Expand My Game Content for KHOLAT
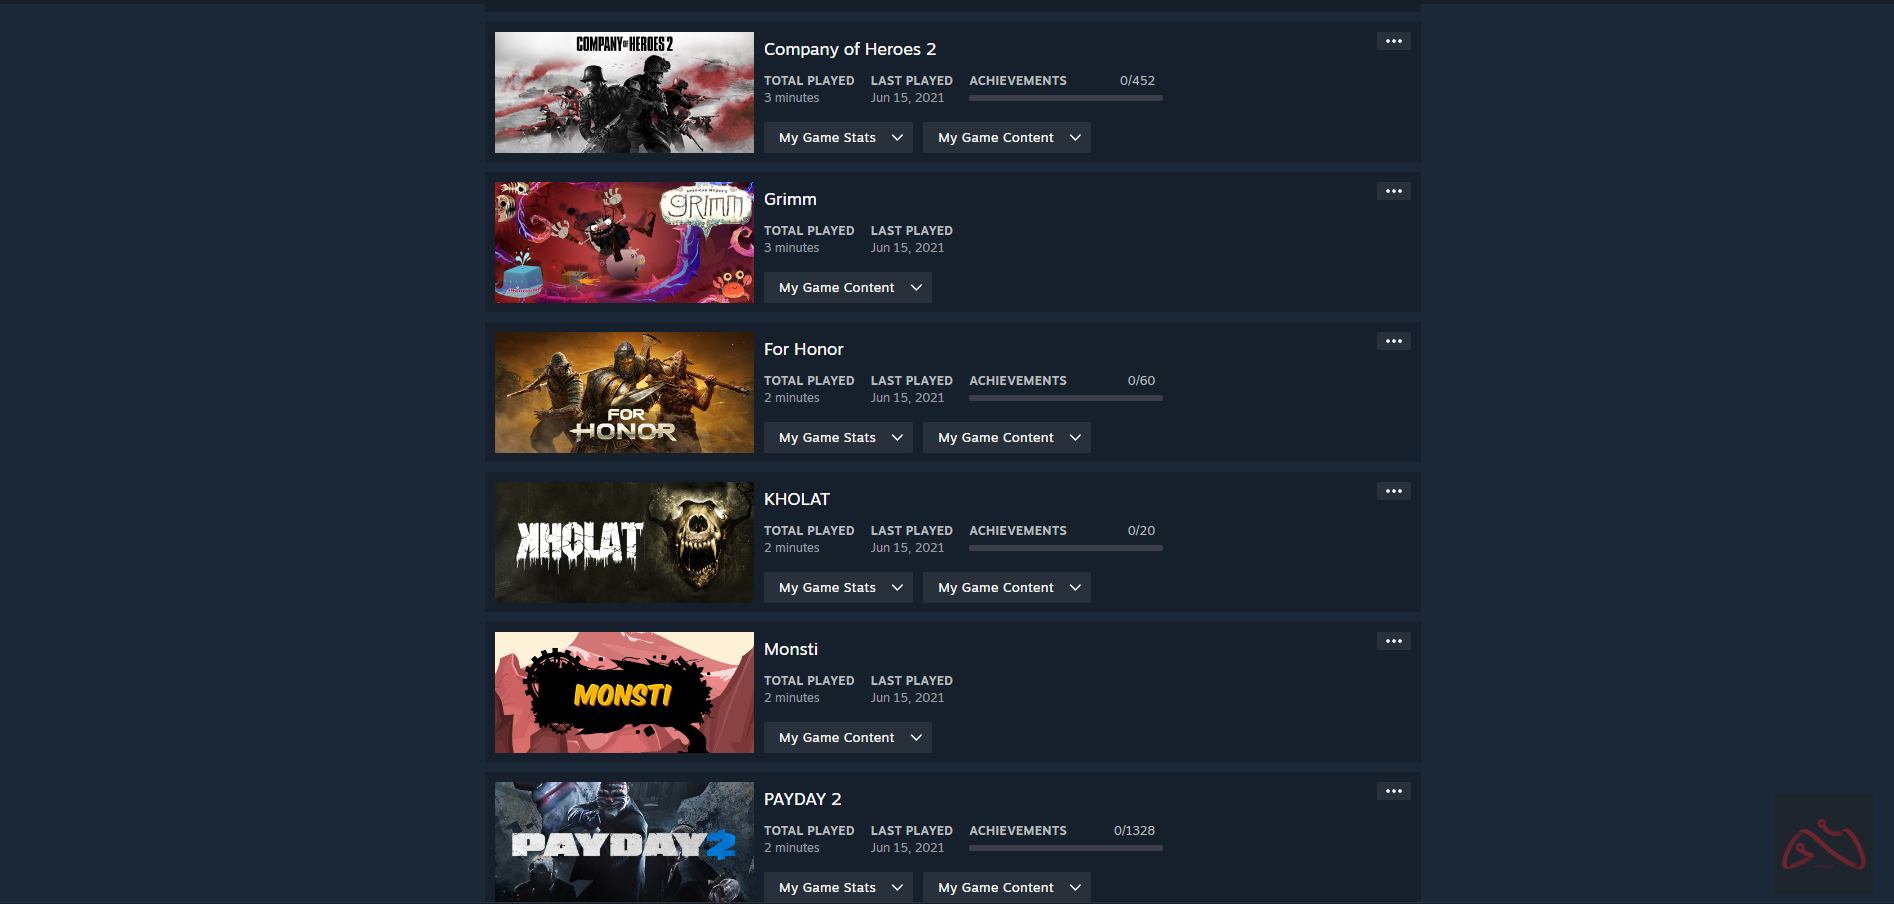 tap(1006, 588)
